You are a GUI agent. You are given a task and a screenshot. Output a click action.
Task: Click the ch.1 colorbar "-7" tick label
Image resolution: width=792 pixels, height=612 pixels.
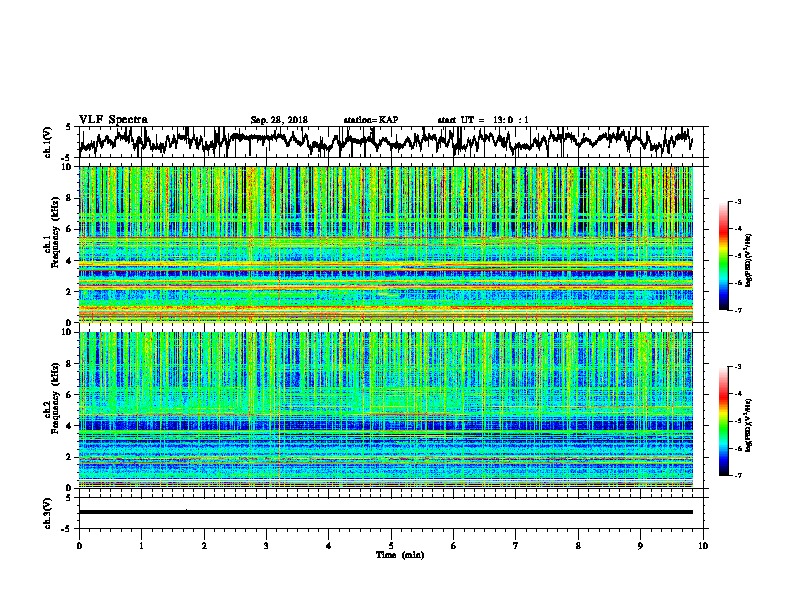pos(738,310)
